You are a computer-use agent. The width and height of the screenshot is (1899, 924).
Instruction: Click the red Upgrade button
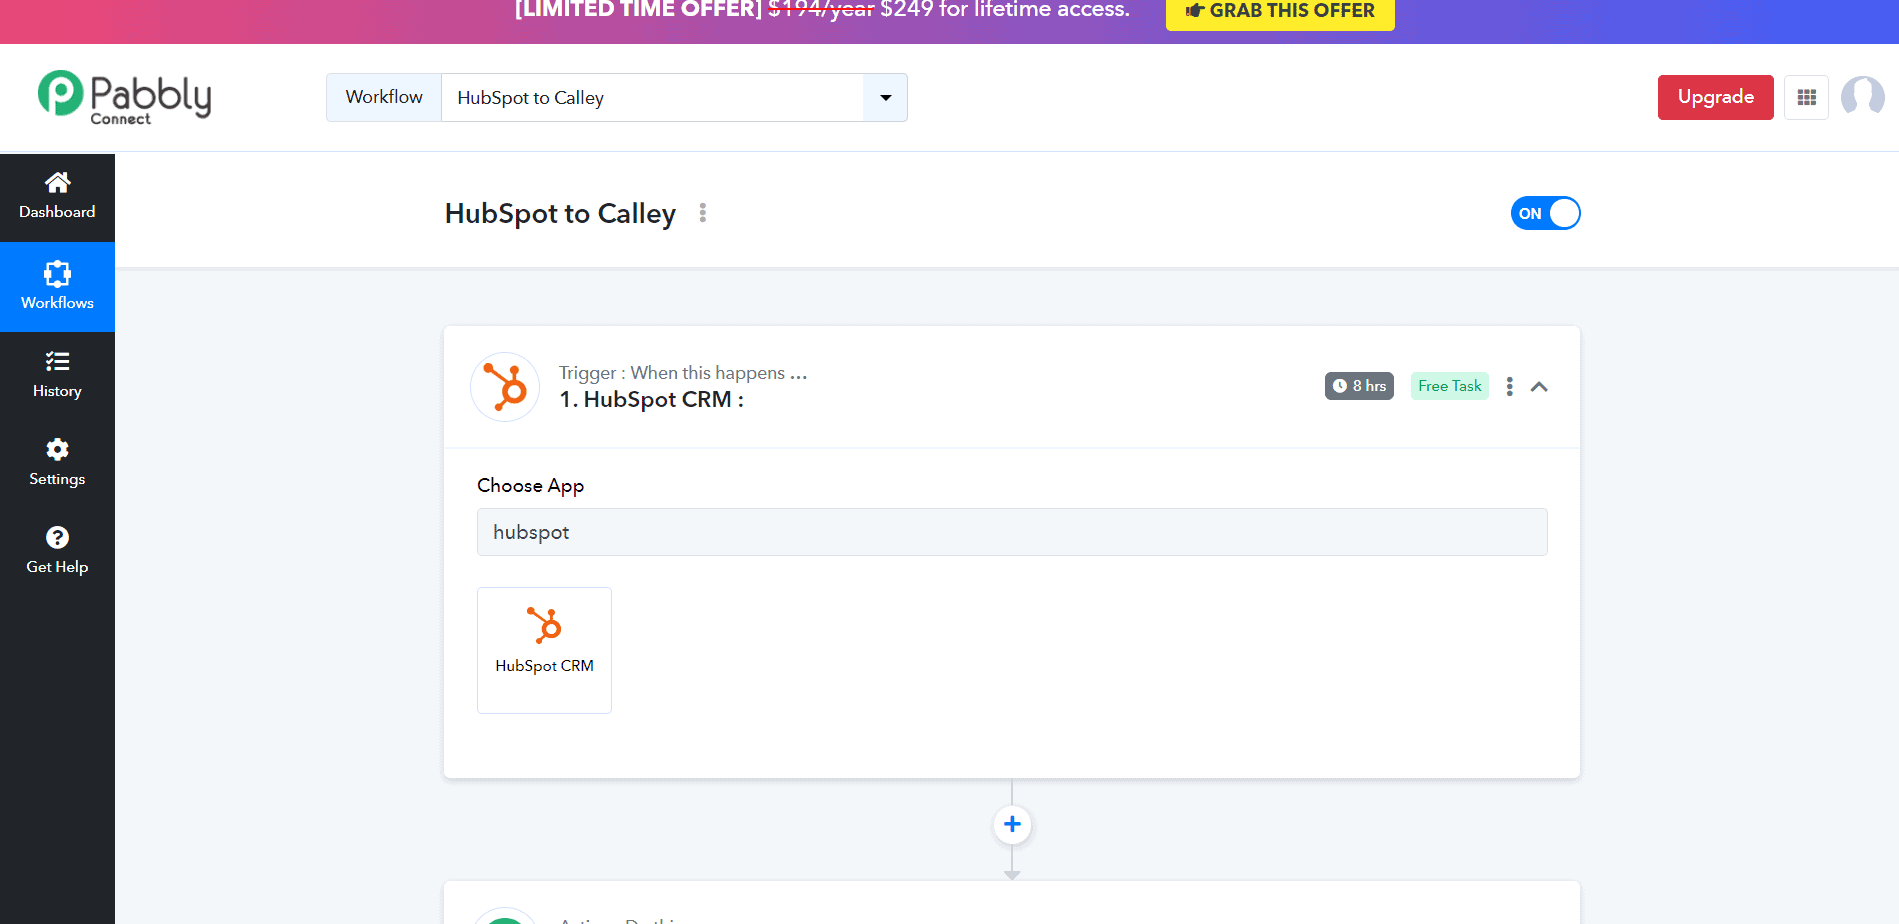click(x=1715, y=97)
